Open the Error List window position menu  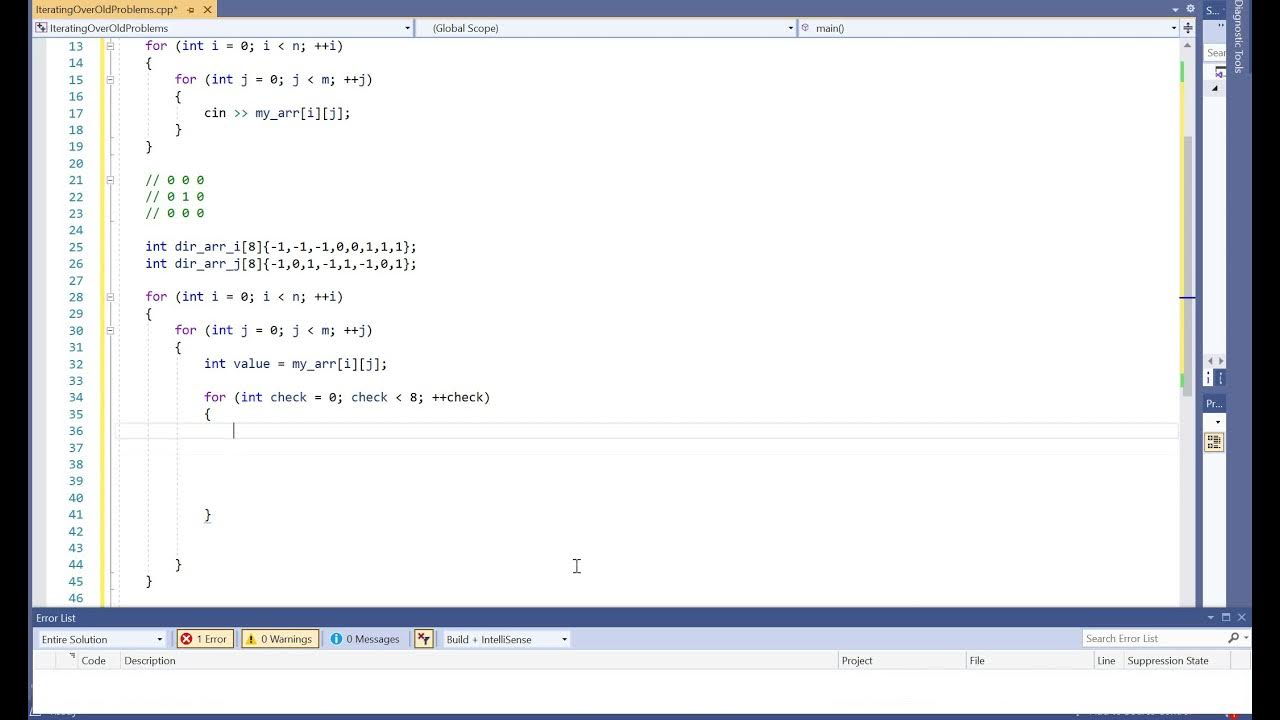click(1210, 618)
